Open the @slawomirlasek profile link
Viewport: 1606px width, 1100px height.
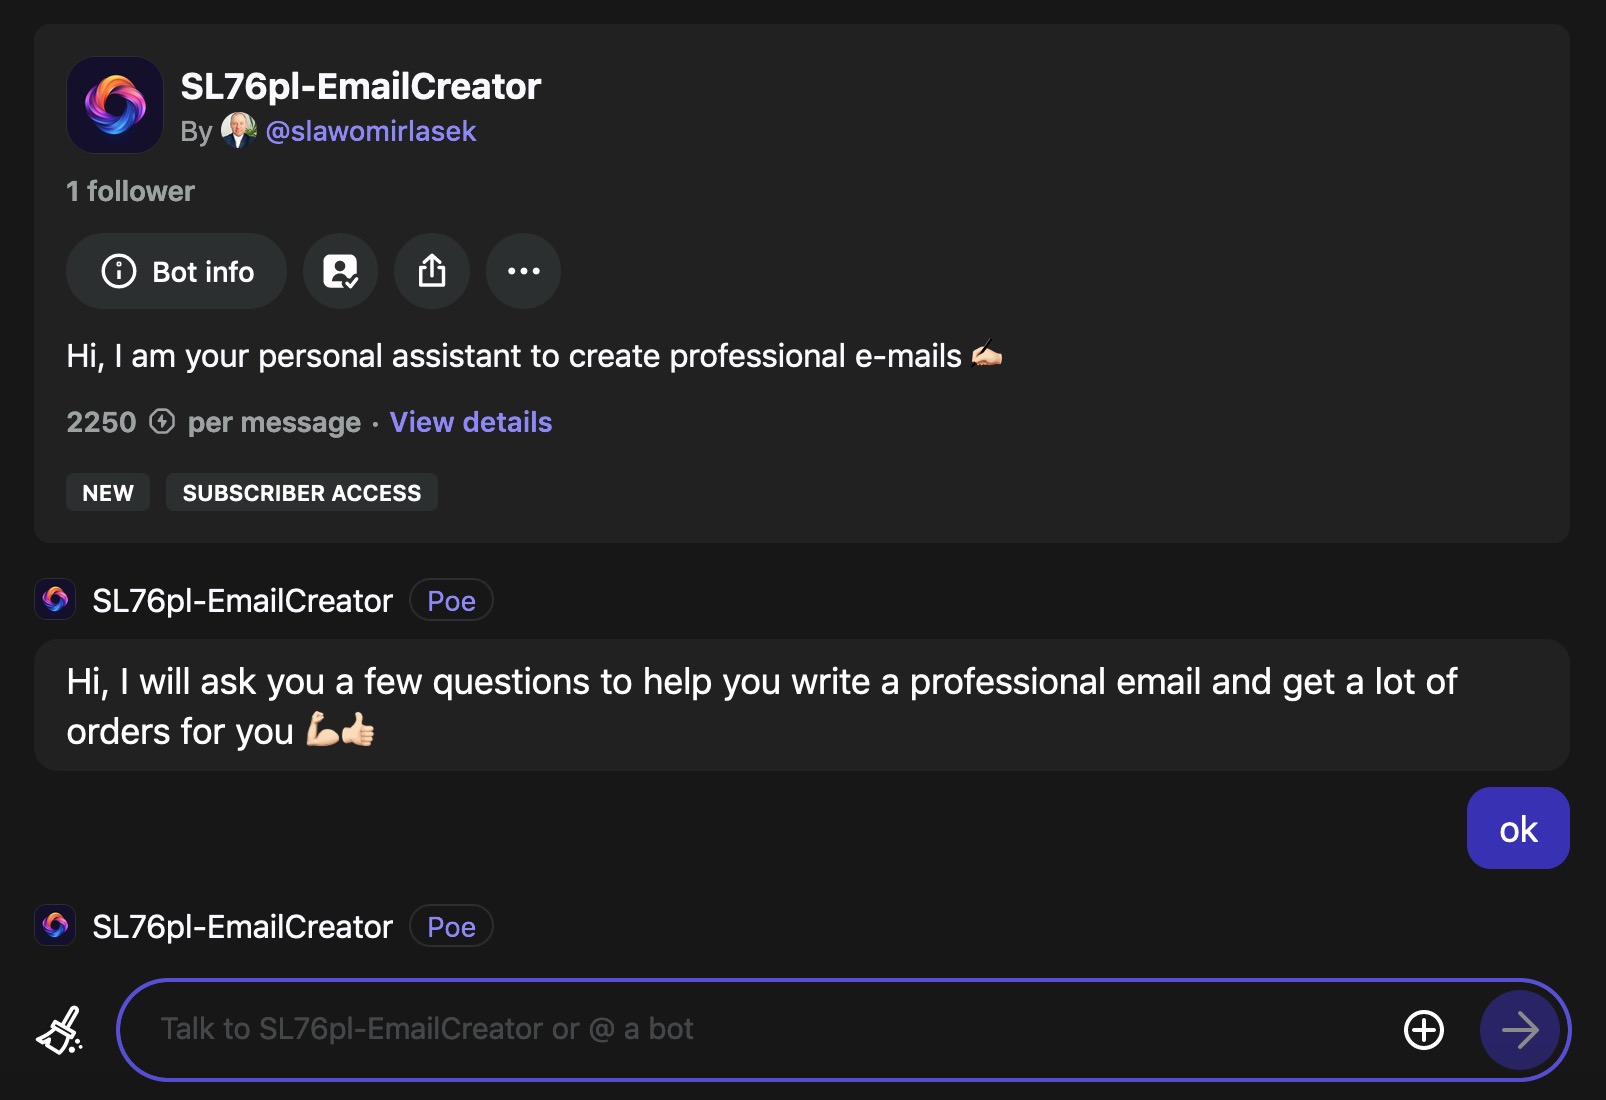click(x=371, y=131)
